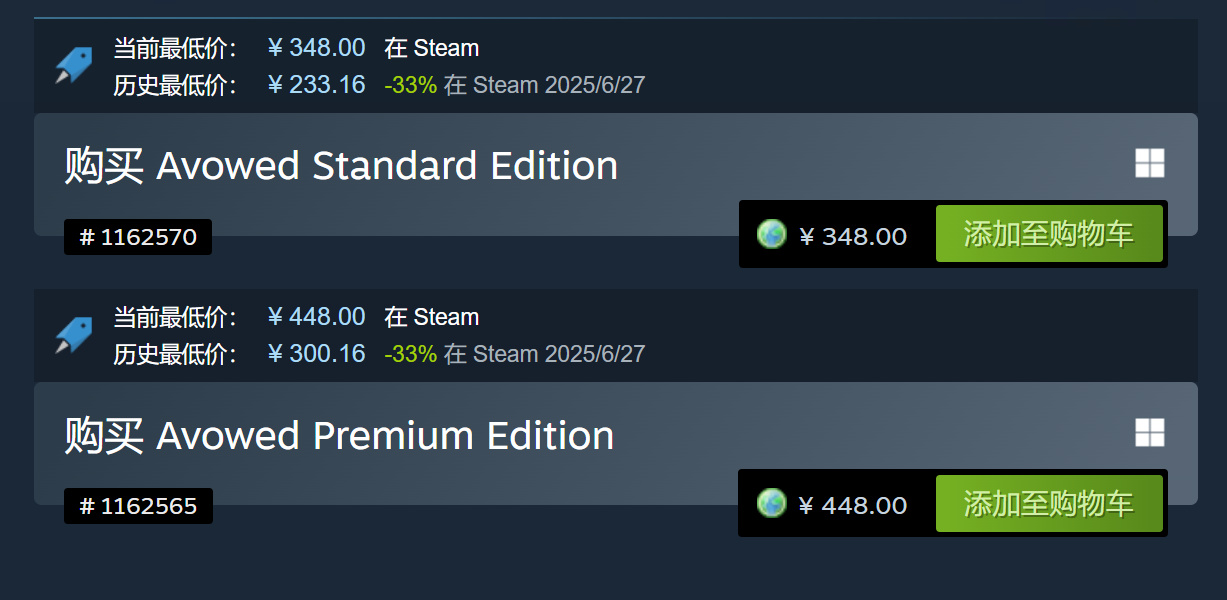The image size is (1227, 600).
Task: Click the price tag icon above Standard Edition
Action: 73,66
